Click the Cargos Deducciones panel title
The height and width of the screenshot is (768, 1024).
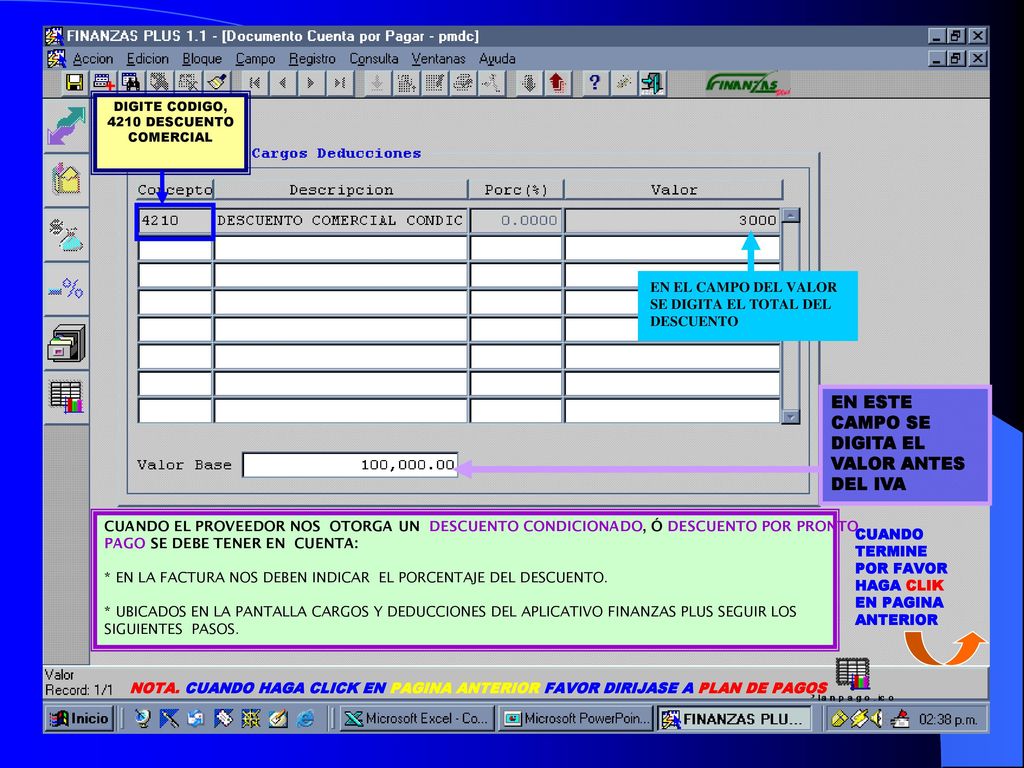(x=336, y=153)
